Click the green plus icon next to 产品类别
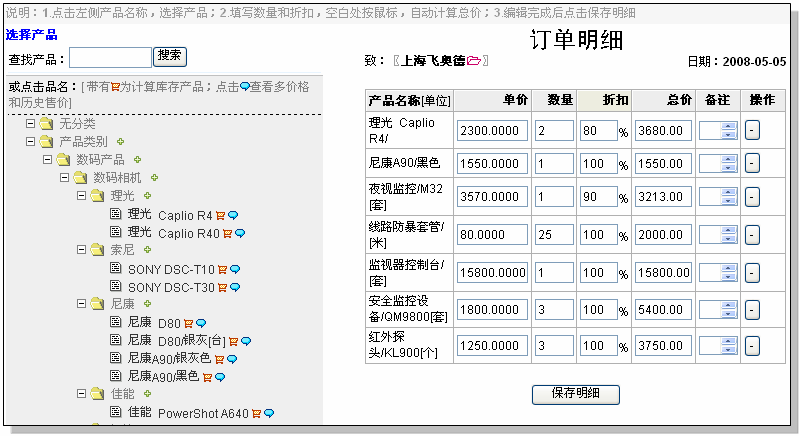This screenshot has width=799, height=436. 121,142
